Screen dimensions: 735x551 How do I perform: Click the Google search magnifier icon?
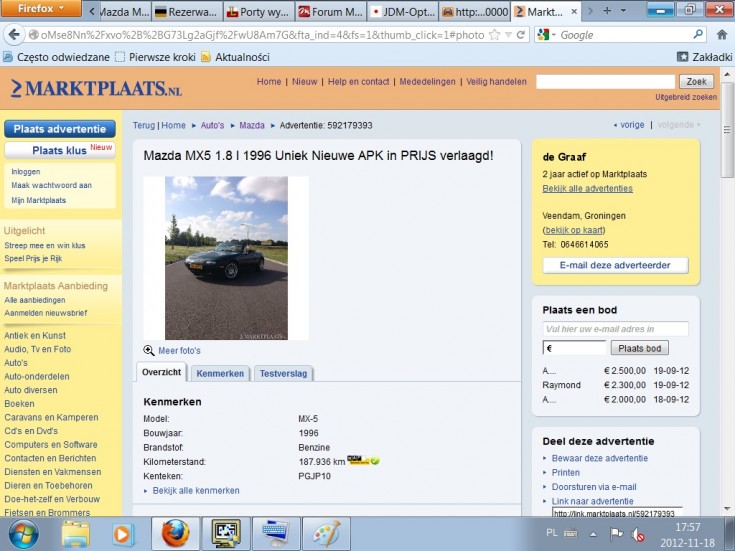698,34
